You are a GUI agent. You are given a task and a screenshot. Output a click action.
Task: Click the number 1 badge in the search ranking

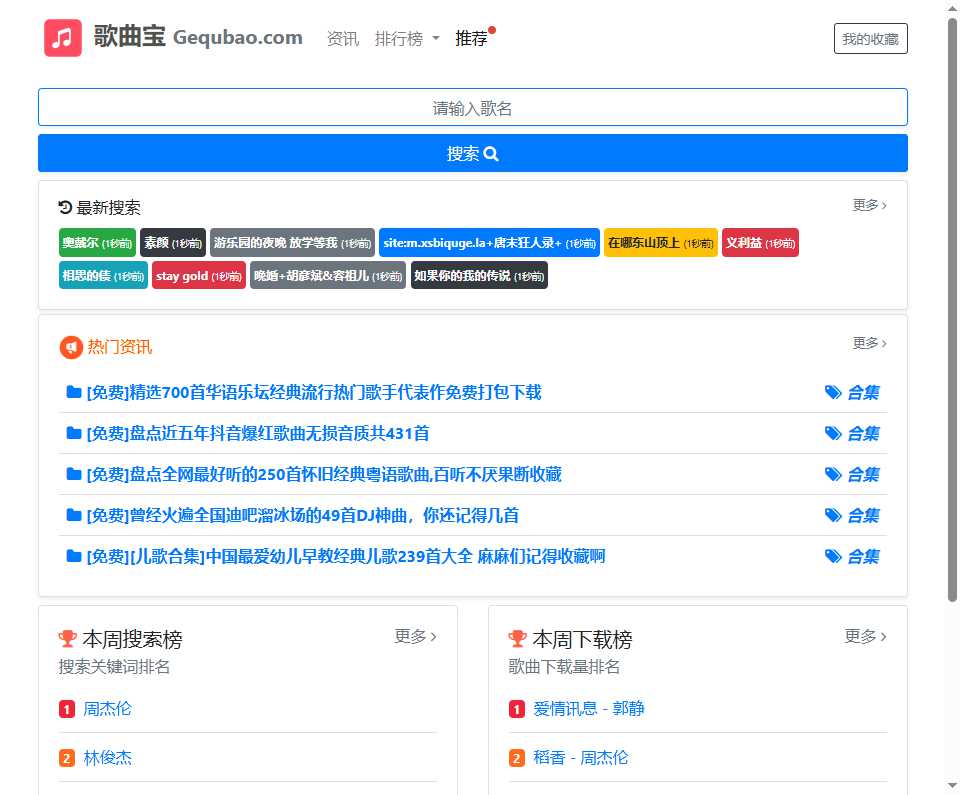pyautogui.click(x=65, y=708)
